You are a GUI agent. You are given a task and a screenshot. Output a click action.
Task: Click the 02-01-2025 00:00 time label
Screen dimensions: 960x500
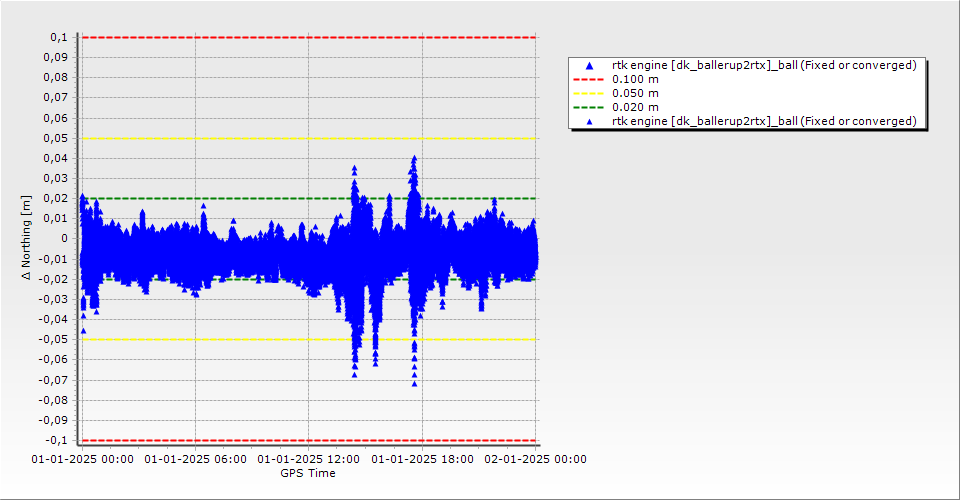point(536,459)
